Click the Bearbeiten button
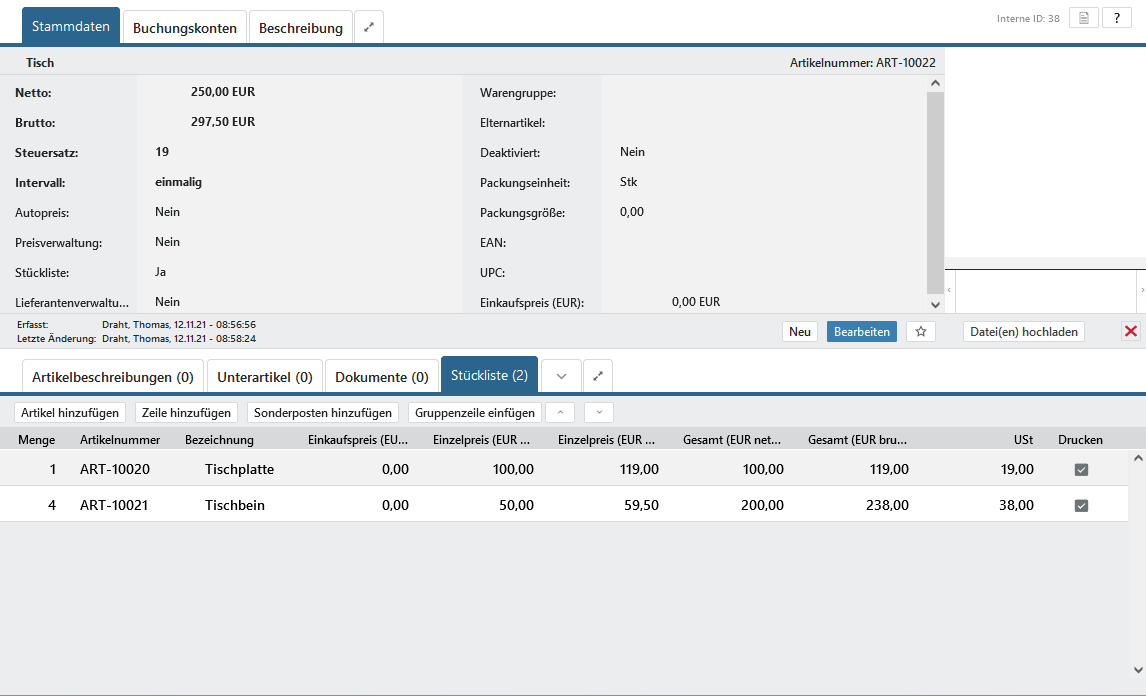Viewport: 1146px width, 696px height. coord(862,332)
